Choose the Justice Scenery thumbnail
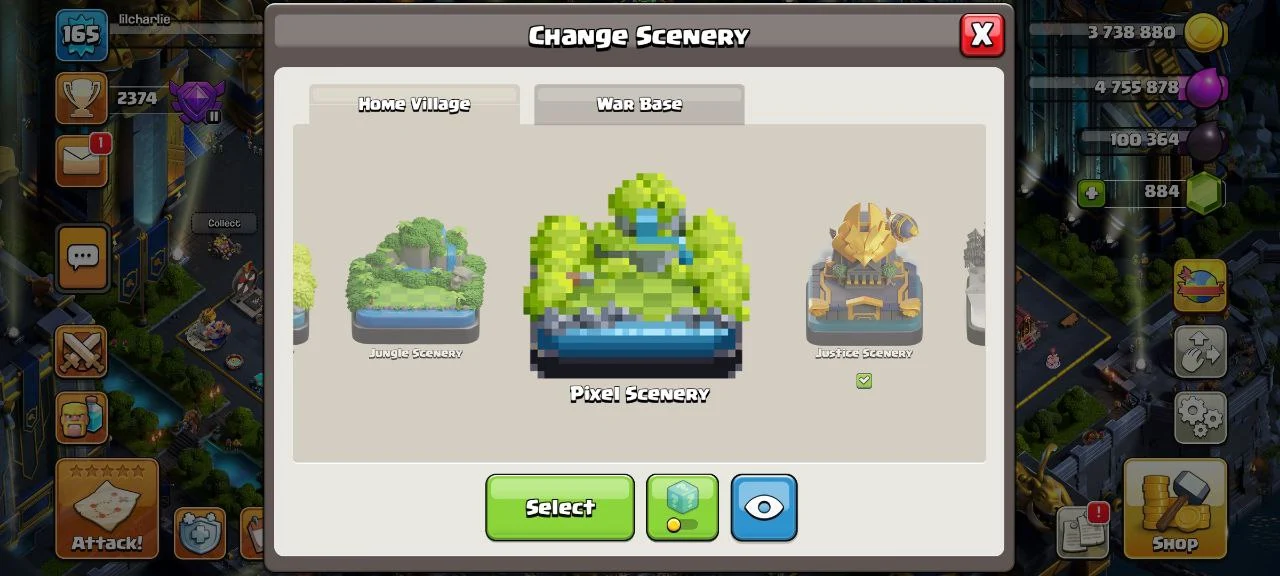 (864, 275)
